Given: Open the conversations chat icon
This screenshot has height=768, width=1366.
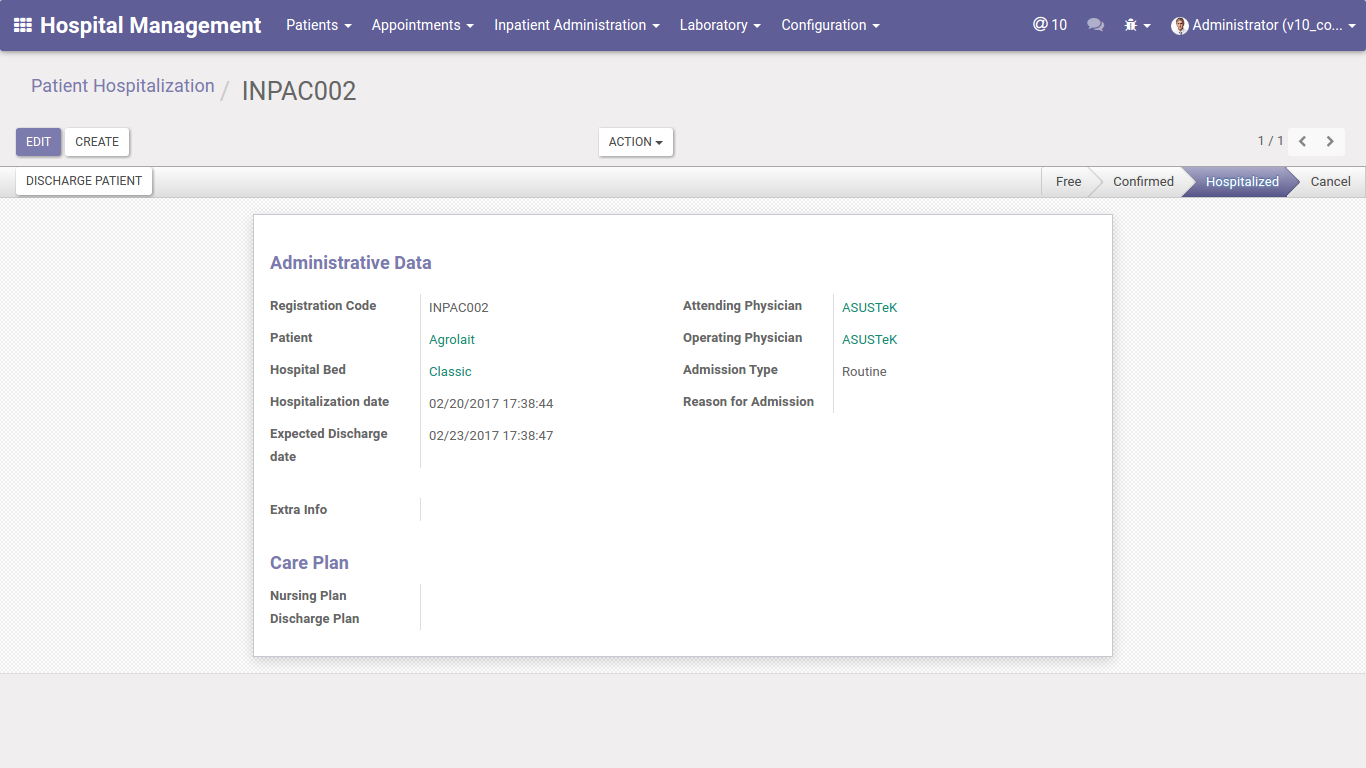Looking at the screenshot, I should [x=1096, y=25].
